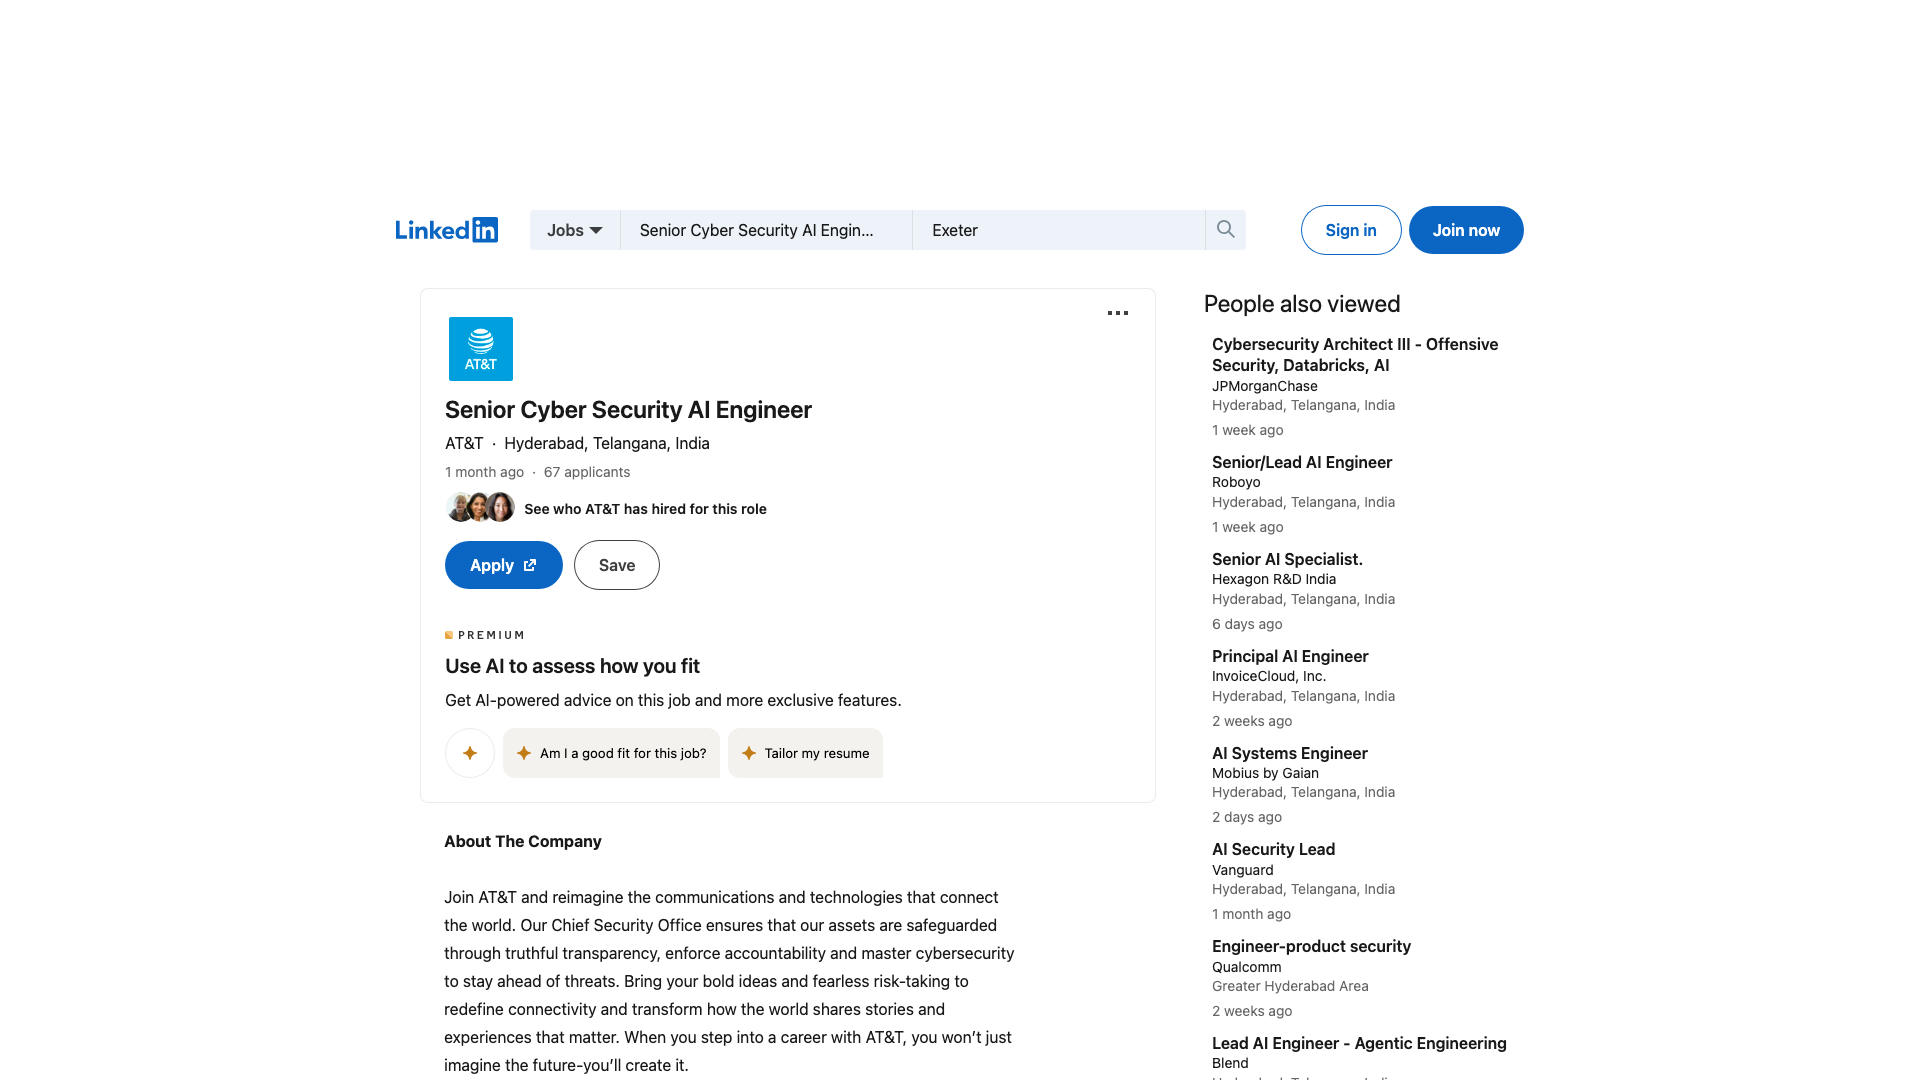1920x1080 pixels.
Task: Open the AI Systems Engineer listing
Action: coord(1289,753)
